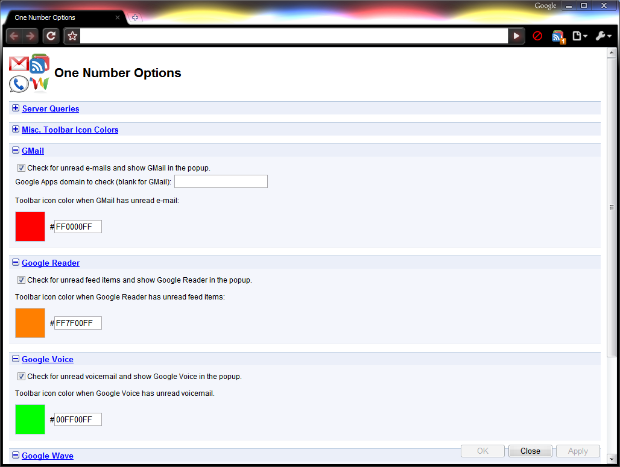Open the page menu icon
The height and width of the screenshot is (467, 620).
coord(580,36)
